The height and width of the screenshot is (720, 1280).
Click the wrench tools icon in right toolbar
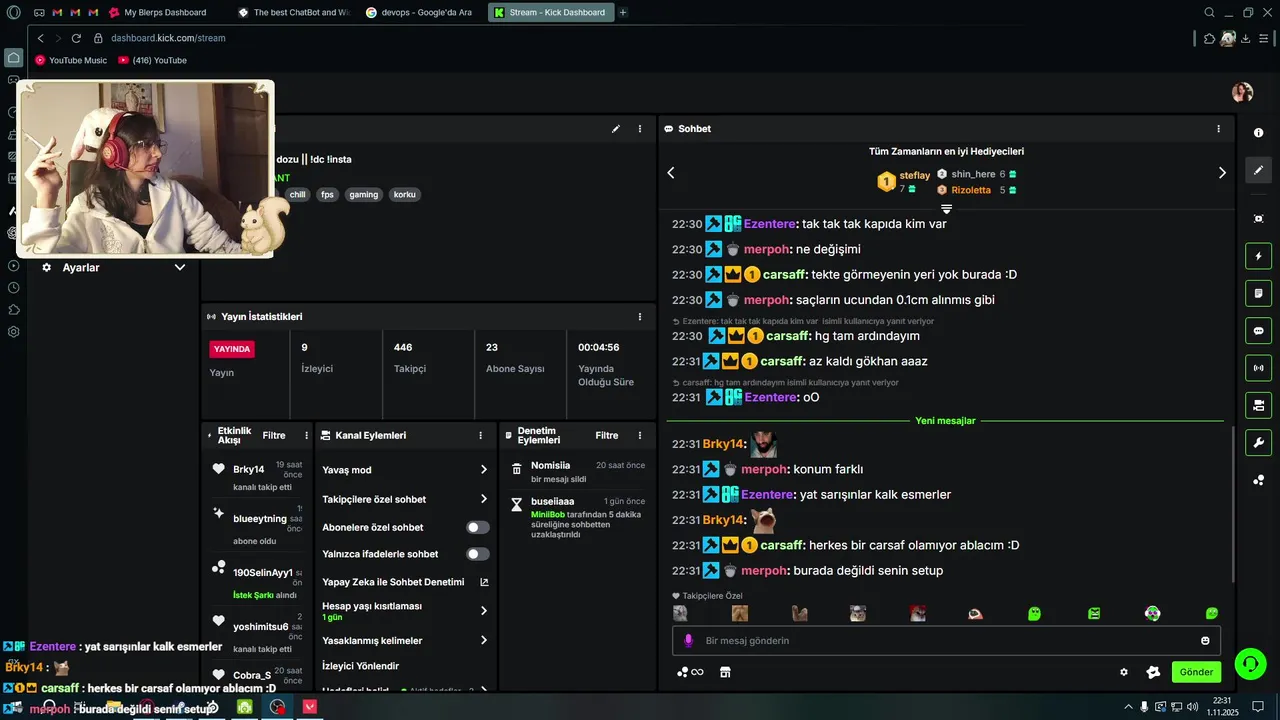[x=1258, y=443]
